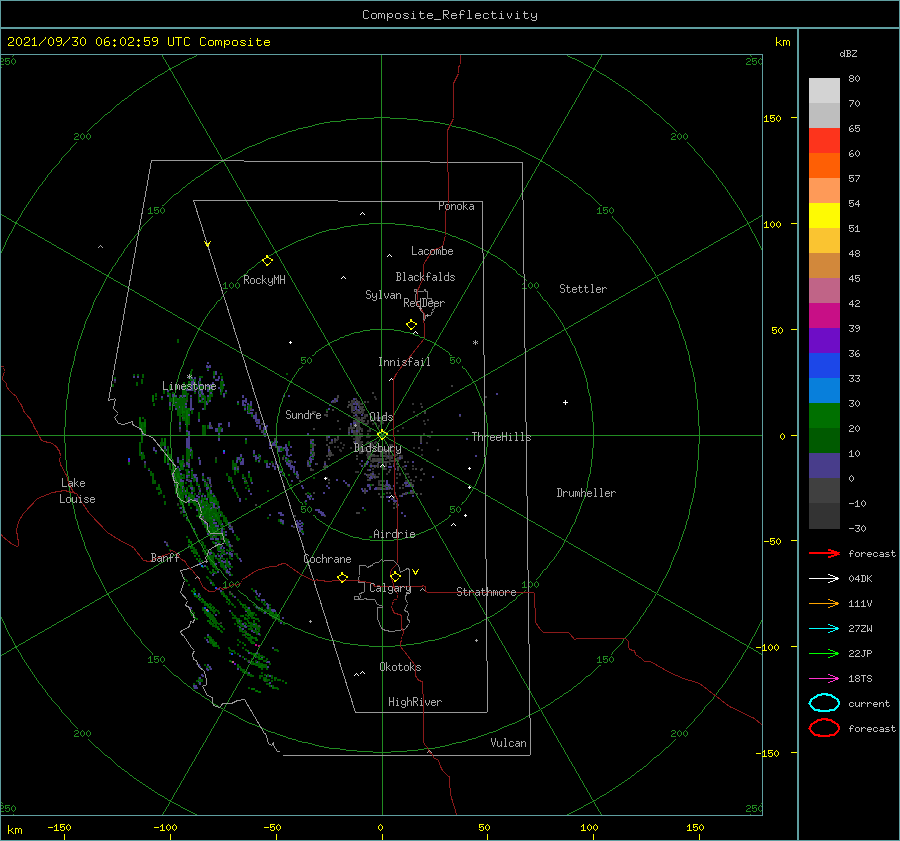
Task: Click the white 04DK arrow in legend
Action: [824, 578]
